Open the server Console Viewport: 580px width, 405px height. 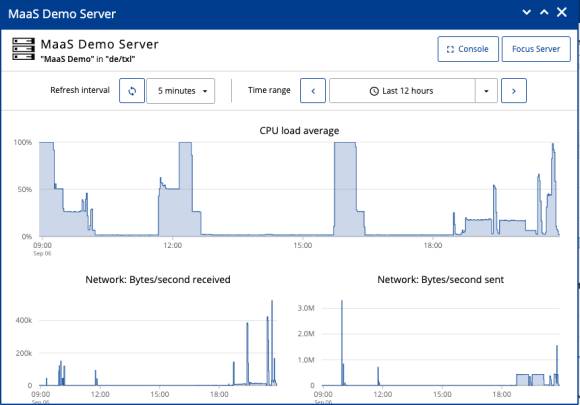468,49
